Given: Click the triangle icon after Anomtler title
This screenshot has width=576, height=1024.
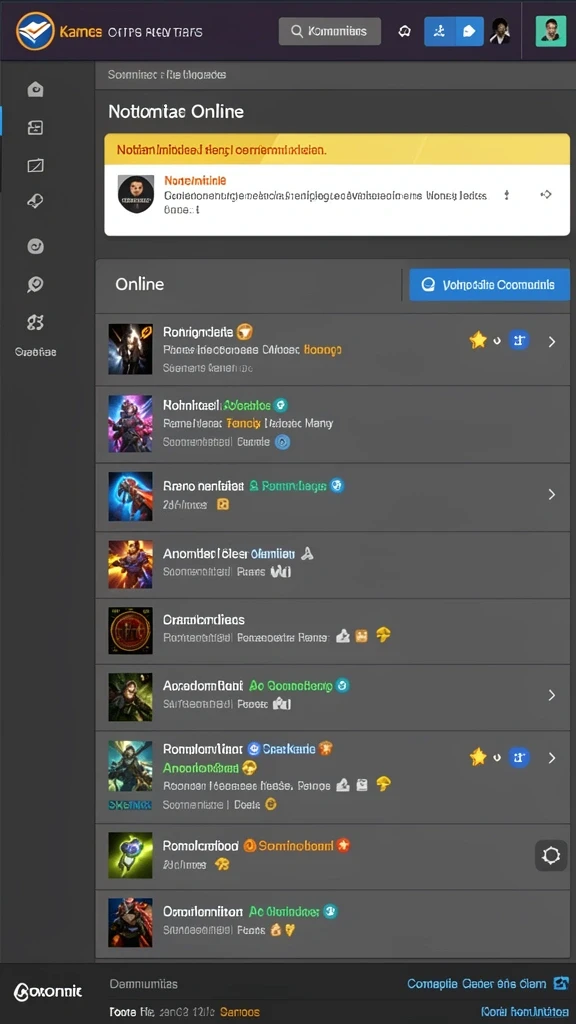Looking at the screenshot, I should [x=307, y=554].
